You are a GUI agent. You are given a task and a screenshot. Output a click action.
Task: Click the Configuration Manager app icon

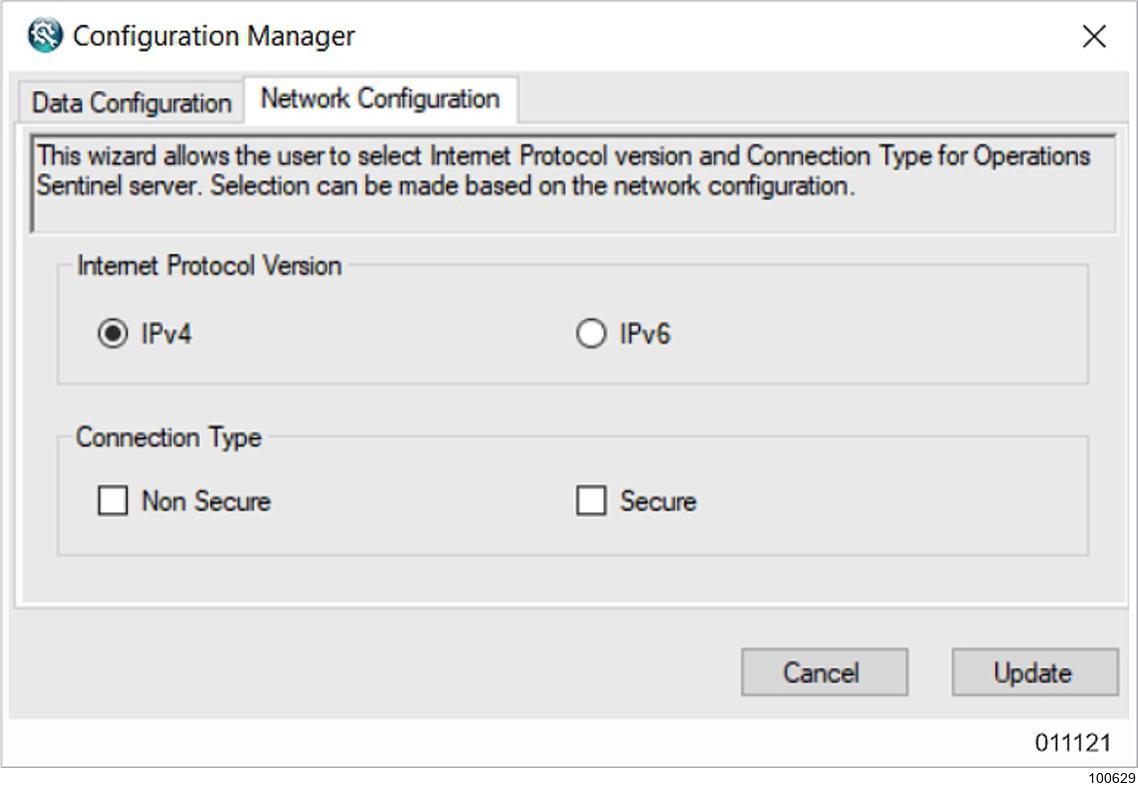[45, 36]
